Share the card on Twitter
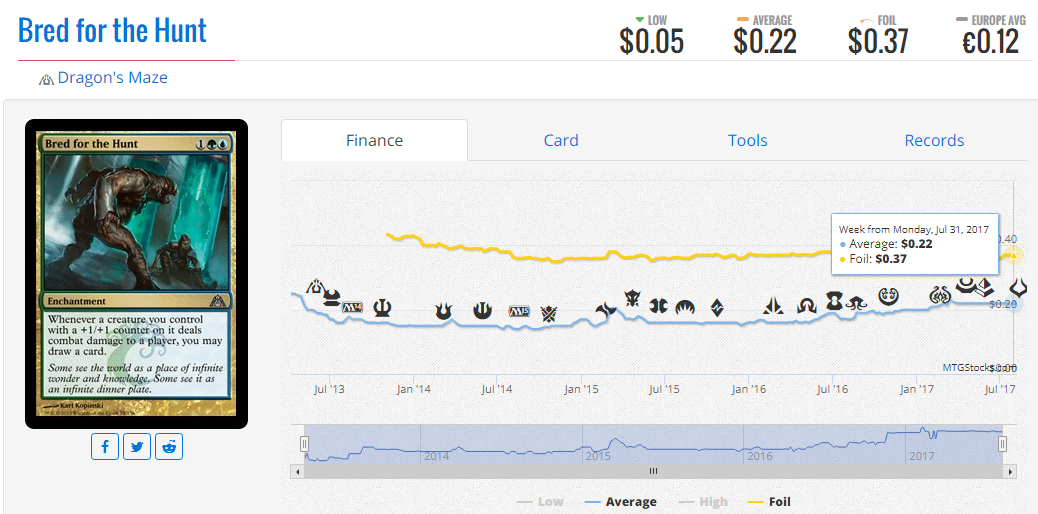Image resolution: width=1038 pixels, height=514 pixels. point(137,446)
